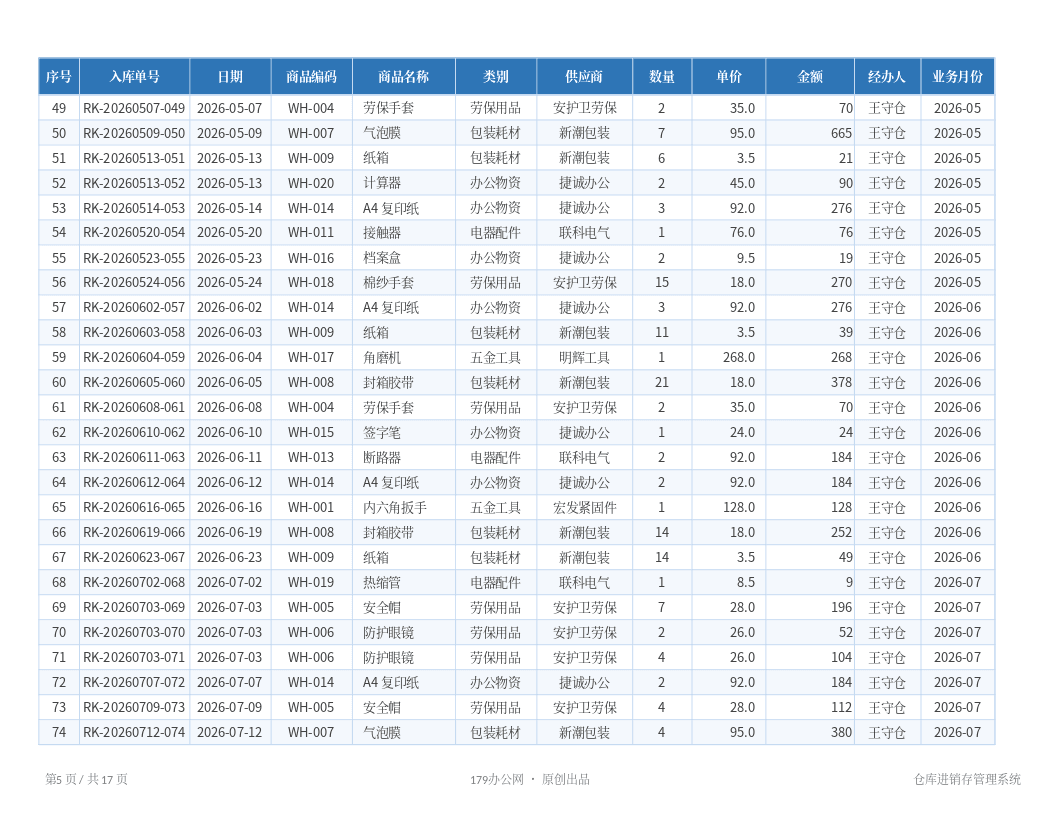Click the 业务月份 column header

[958, 77]
